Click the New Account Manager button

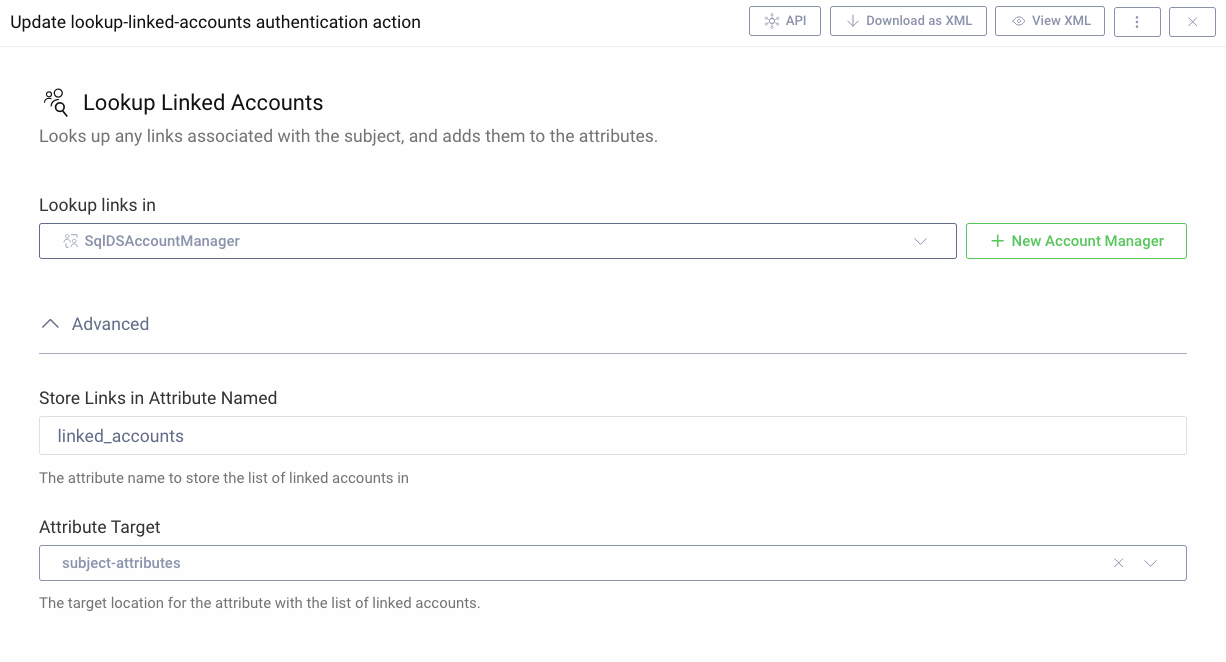pos(1076,240)
